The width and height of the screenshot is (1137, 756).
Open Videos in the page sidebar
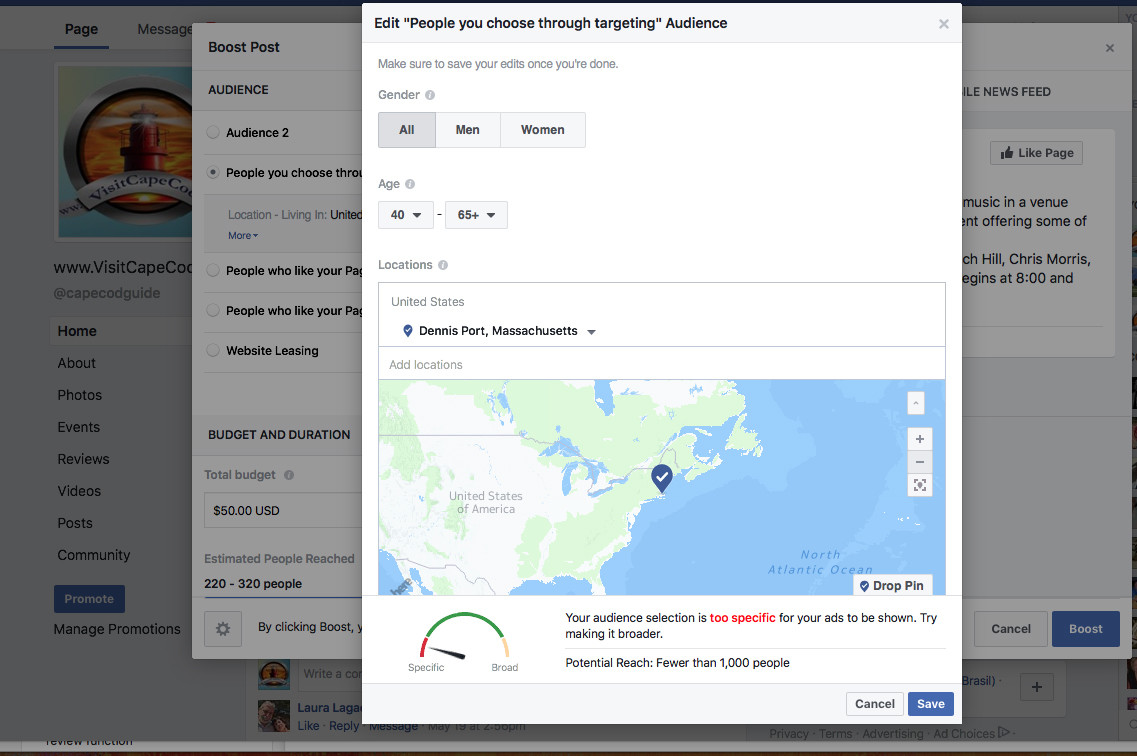79,491
